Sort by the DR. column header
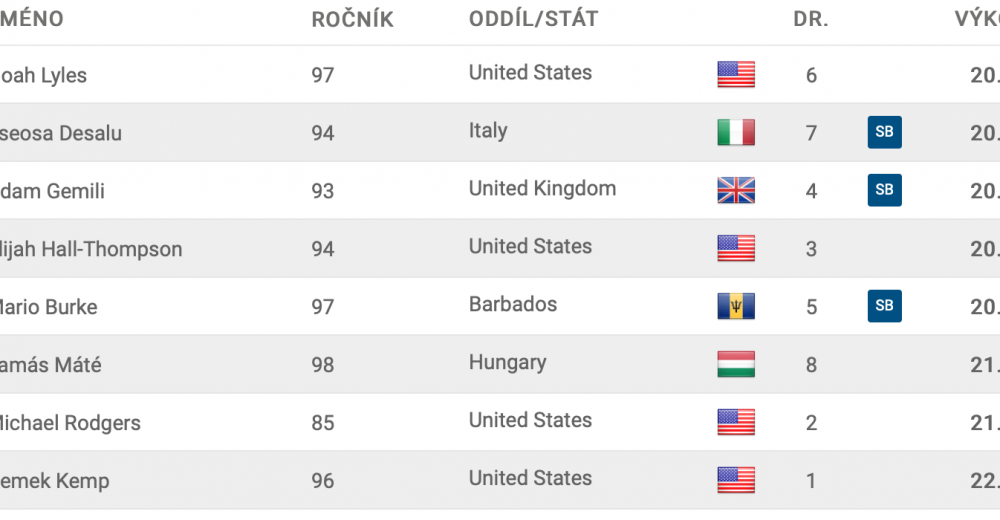1000x520 pixels. pos(811,19)
